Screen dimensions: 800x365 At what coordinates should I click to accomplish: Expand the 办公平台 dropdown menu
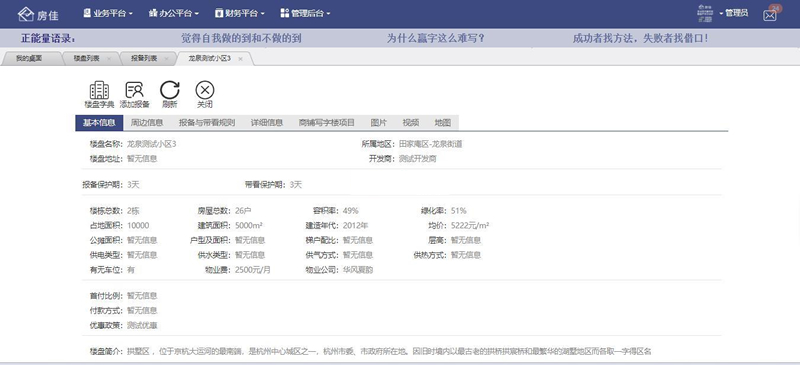point(173,14)
